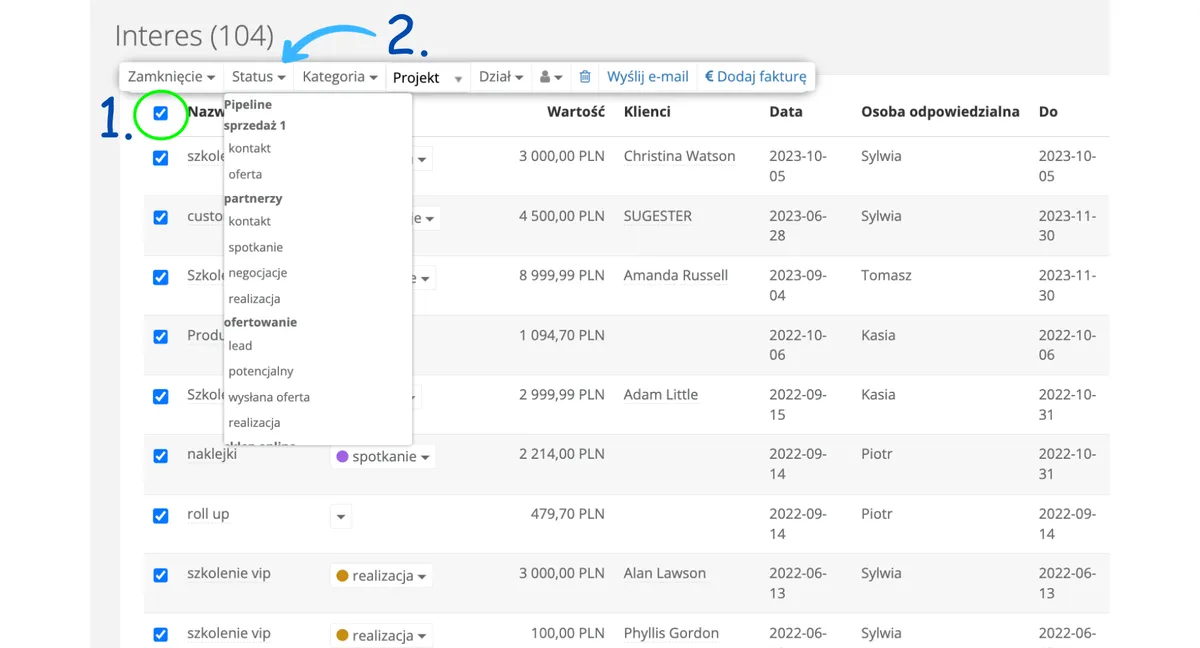Viewport: 1200px width, 648px height.
Task: Collapse the Status dropdown
Action: [259, 77]
